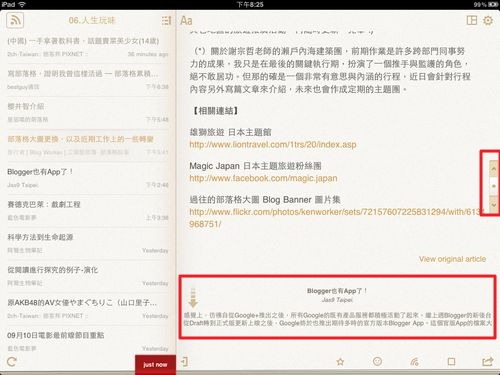This screenshot has height=375, width=500.
Task: Tap the iPad status bar clock
Action: click(250, 4)
